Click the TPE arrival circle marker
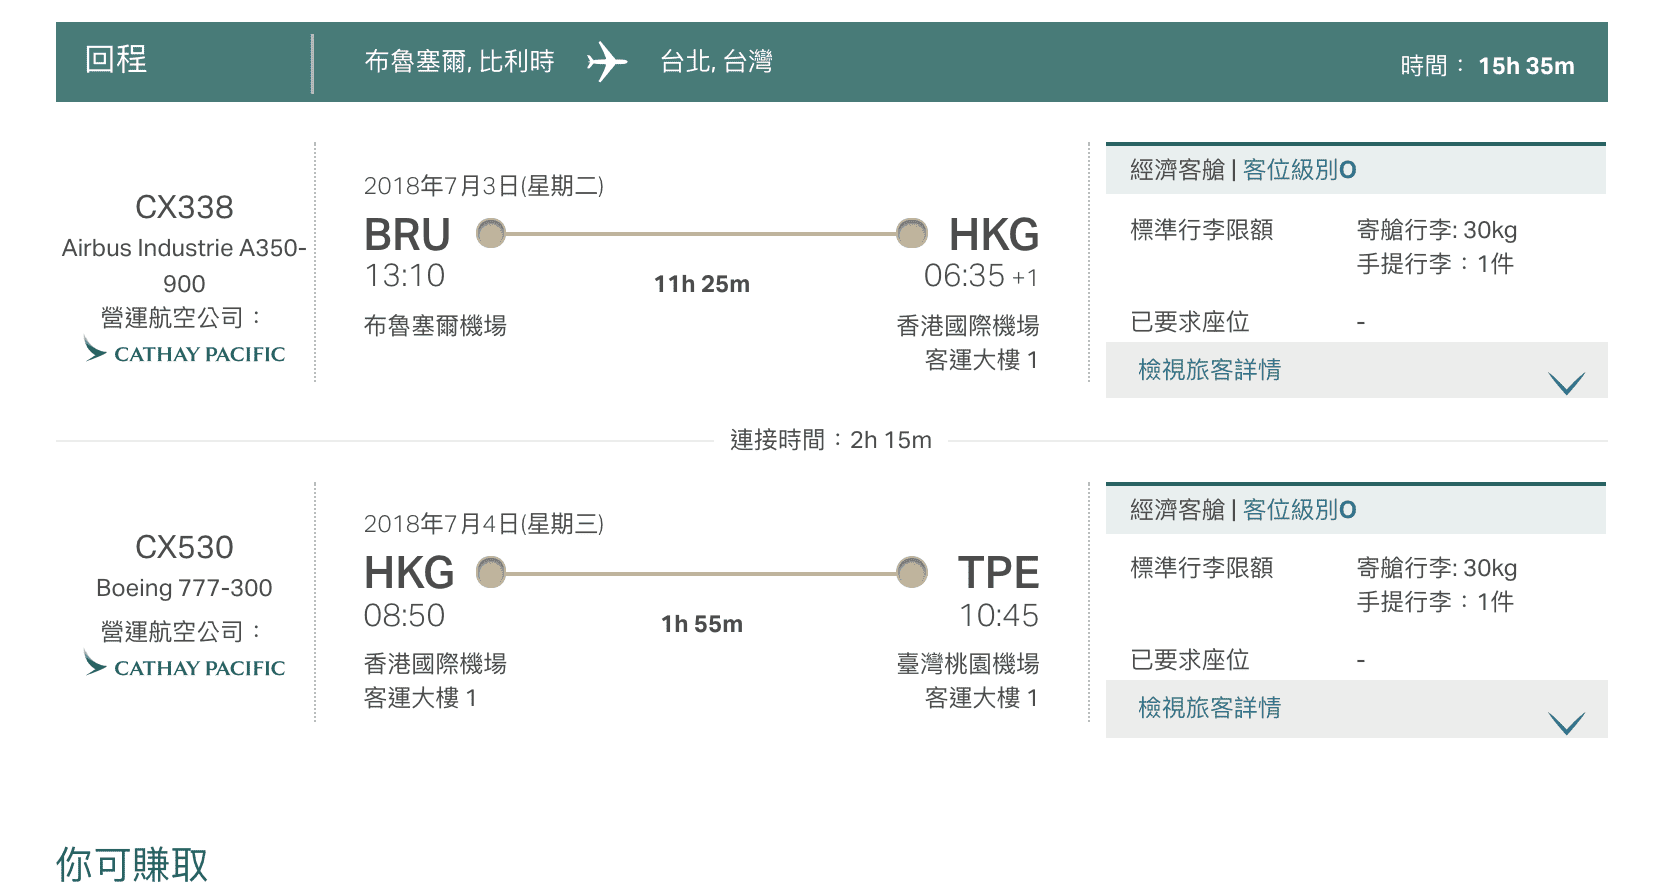The width and height of the screenshot is (1654, 892). [912, 573]
